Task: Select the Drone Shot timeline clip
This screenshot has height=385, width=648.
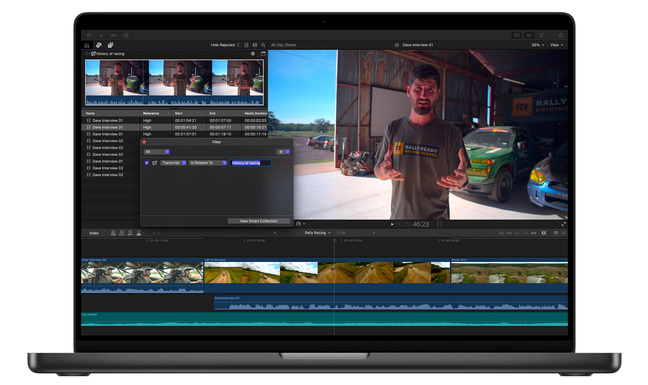Action: click(x=509, y=276)
